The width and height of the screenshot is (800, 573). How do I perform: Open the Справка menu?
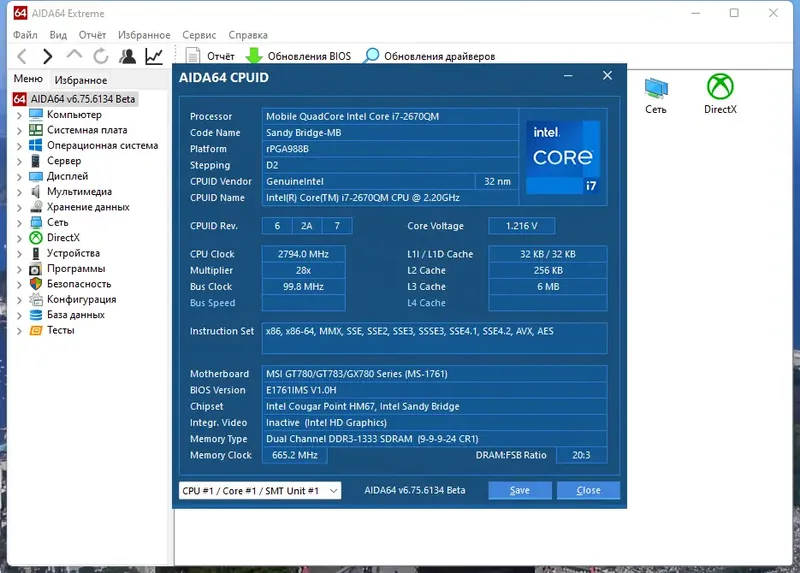point(248,35)
